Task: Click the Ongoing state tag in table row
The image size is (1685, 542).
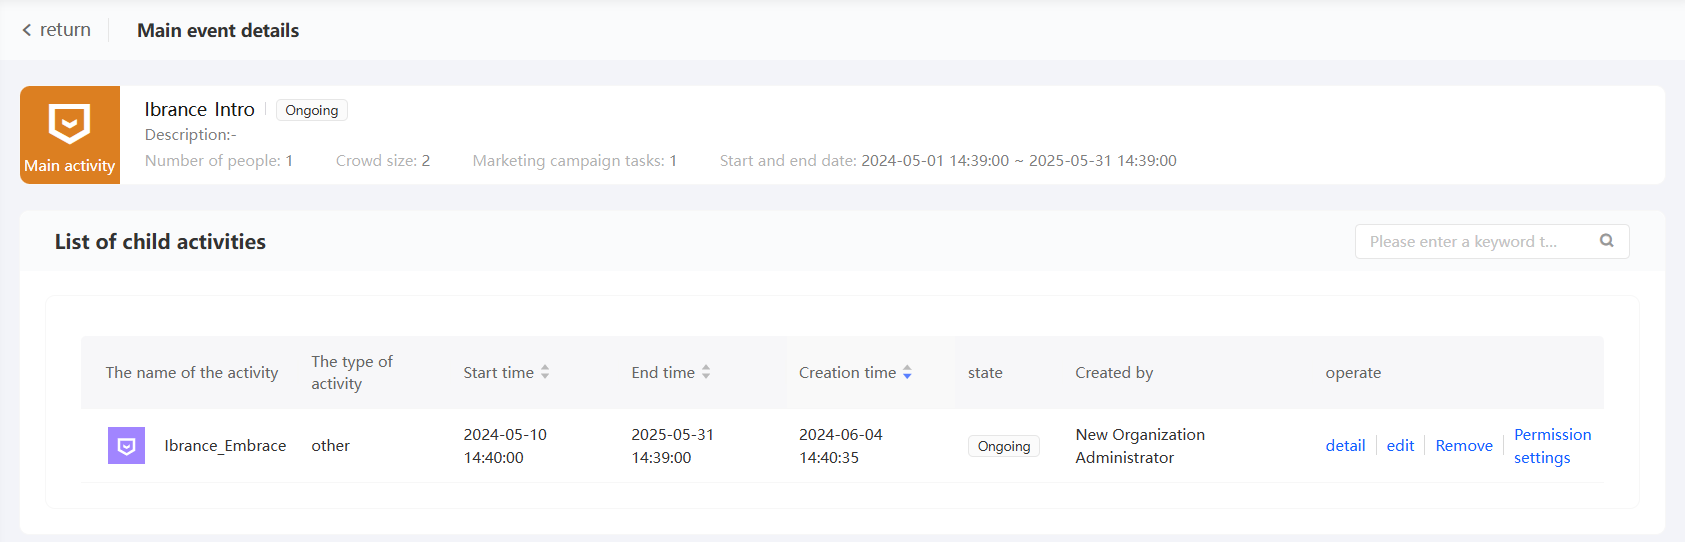Action: 1003,446
